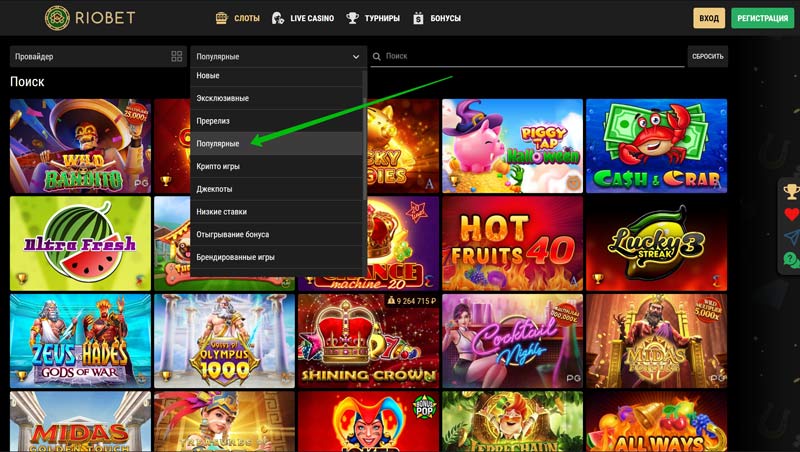Click the grid icon in Провайдер field
This screenshot has height=452, width=800.
pos(177,57)
